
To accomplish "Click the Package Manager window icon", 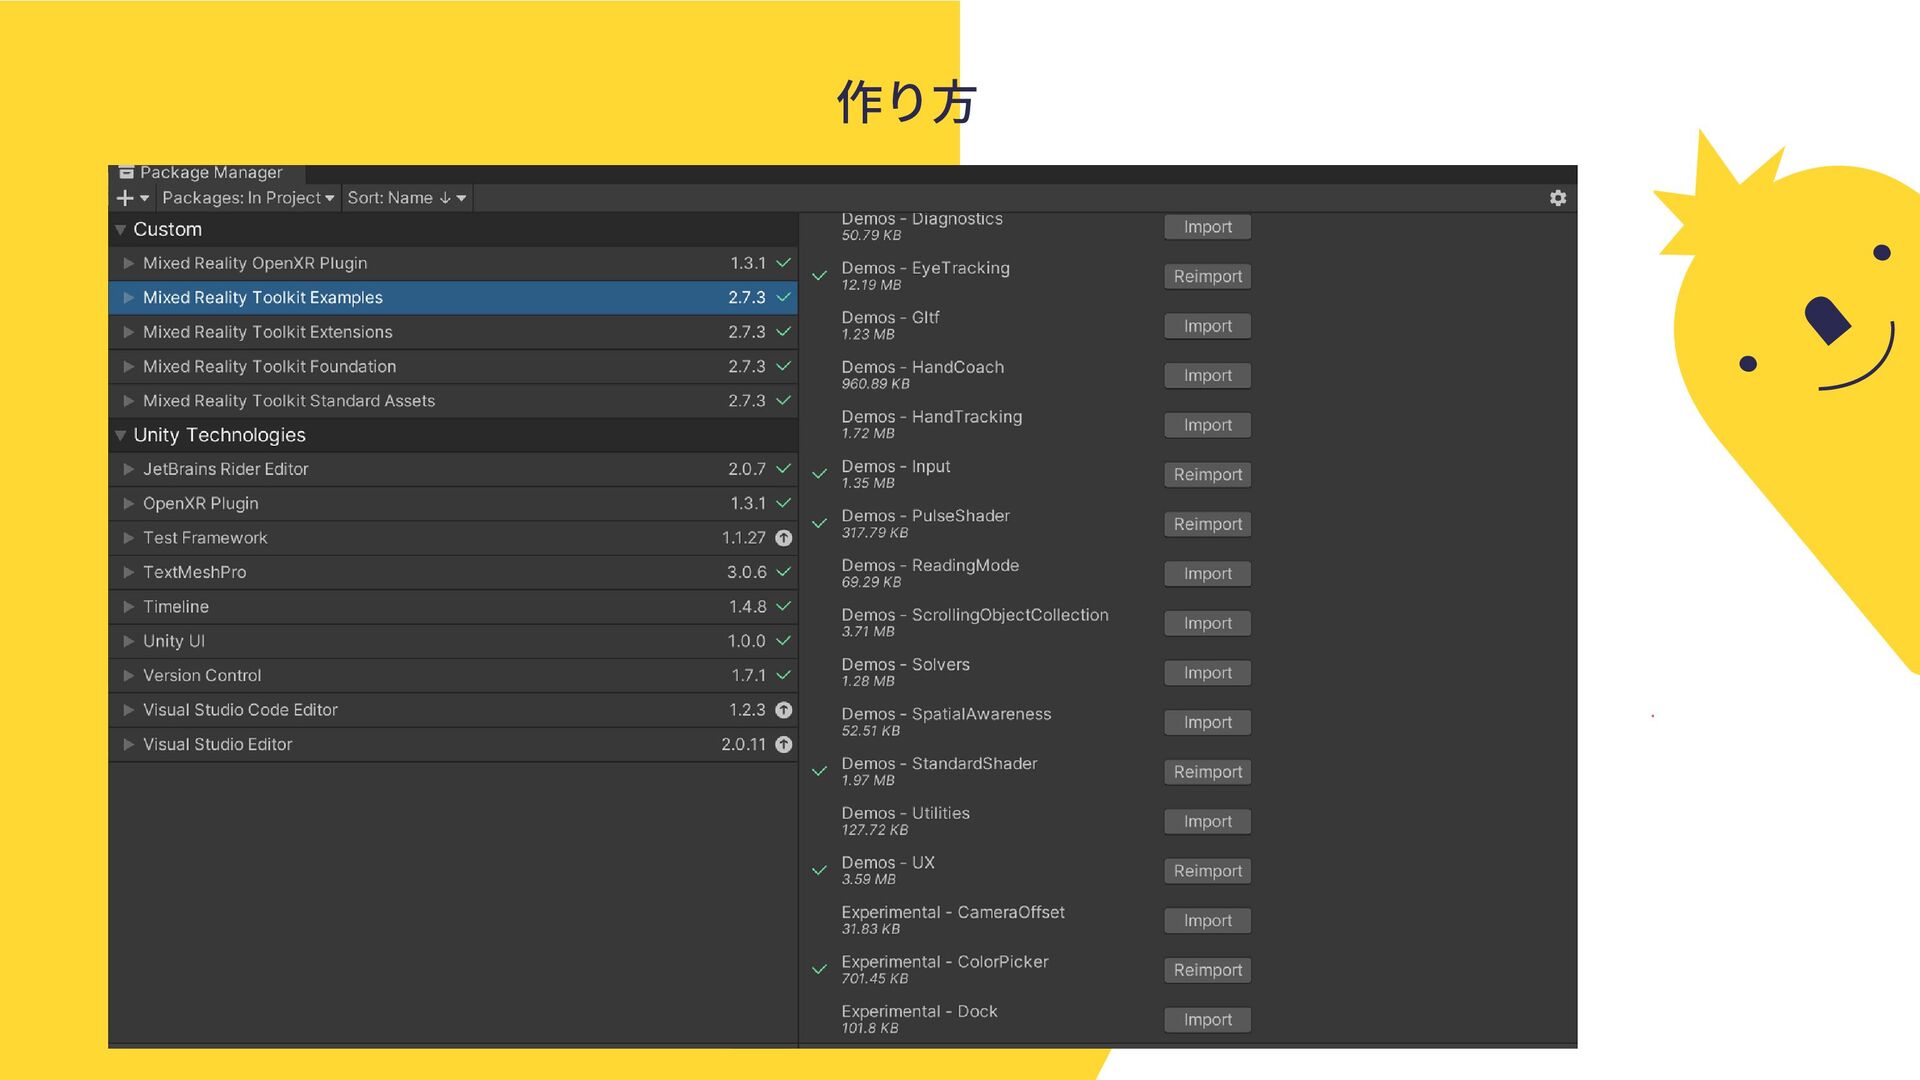I will [x=126, y=173].
